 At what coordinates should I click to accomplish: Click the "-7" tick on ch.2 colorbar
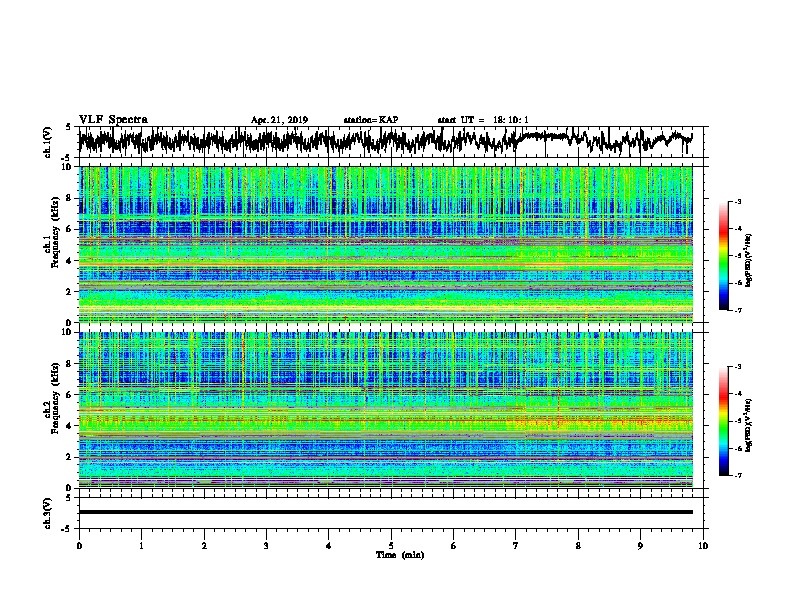pos(737,475)
